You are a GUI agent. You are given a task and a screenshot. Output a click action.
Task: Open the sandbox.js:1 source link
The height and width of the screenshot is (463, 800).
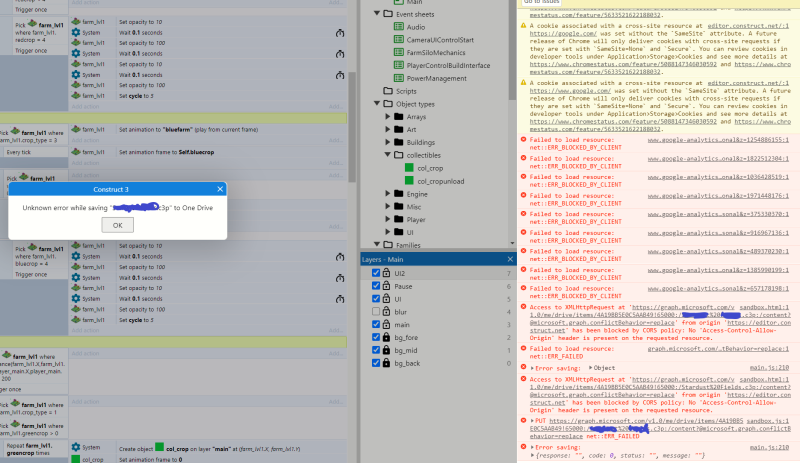(x=767, y=421)
